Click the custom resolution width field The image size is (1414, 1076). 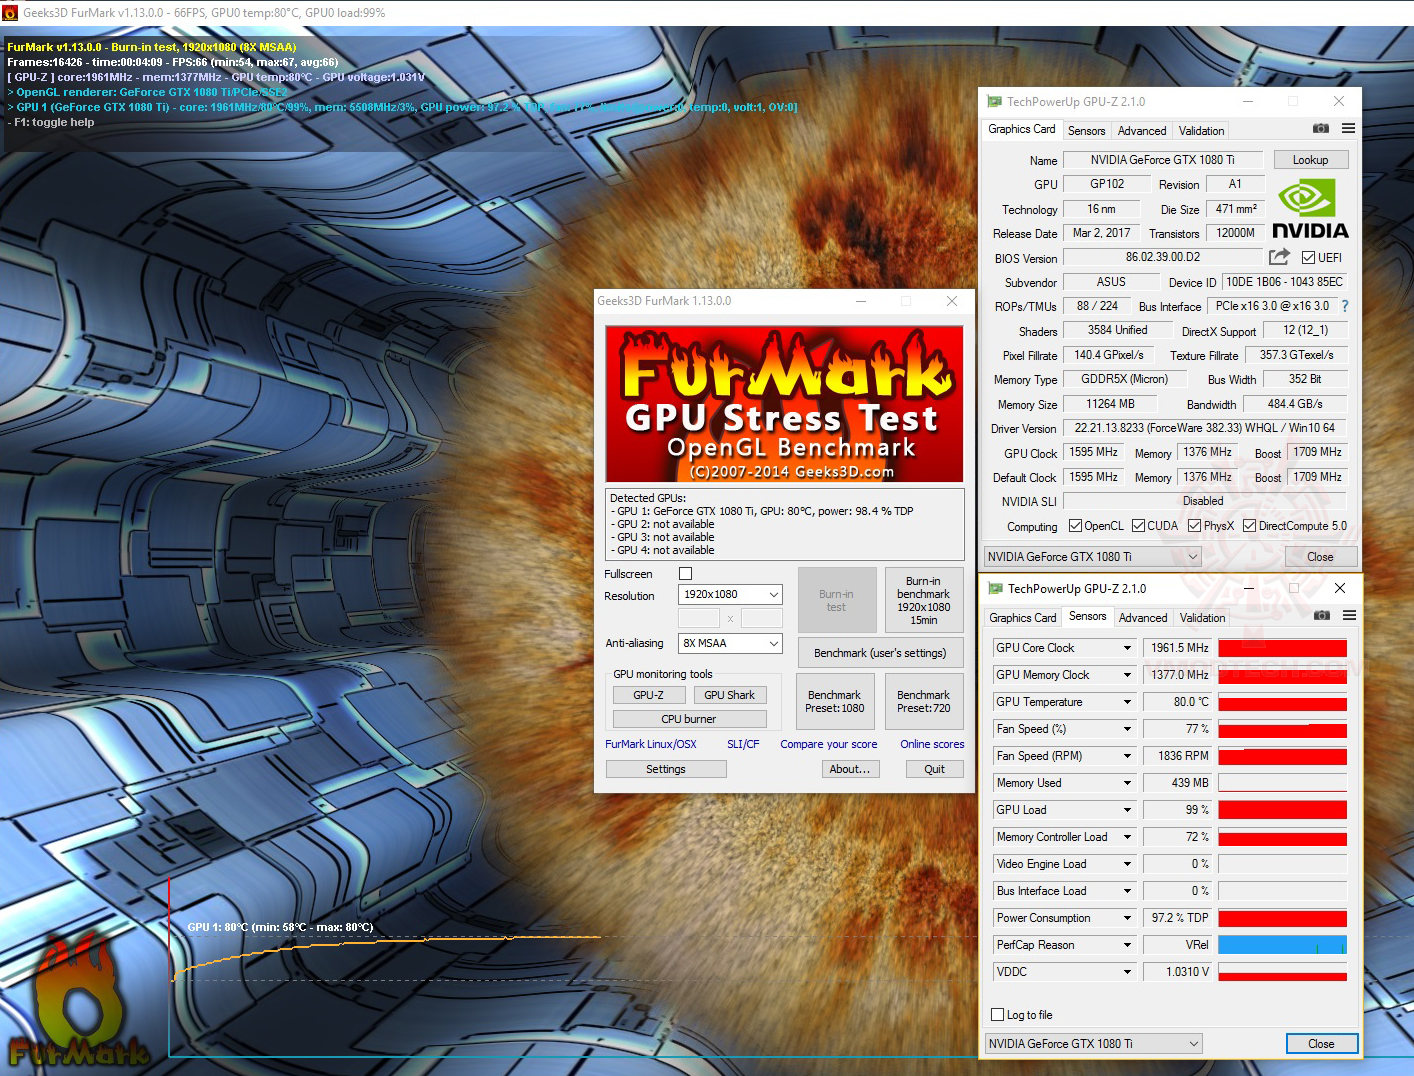coord(699,618)
